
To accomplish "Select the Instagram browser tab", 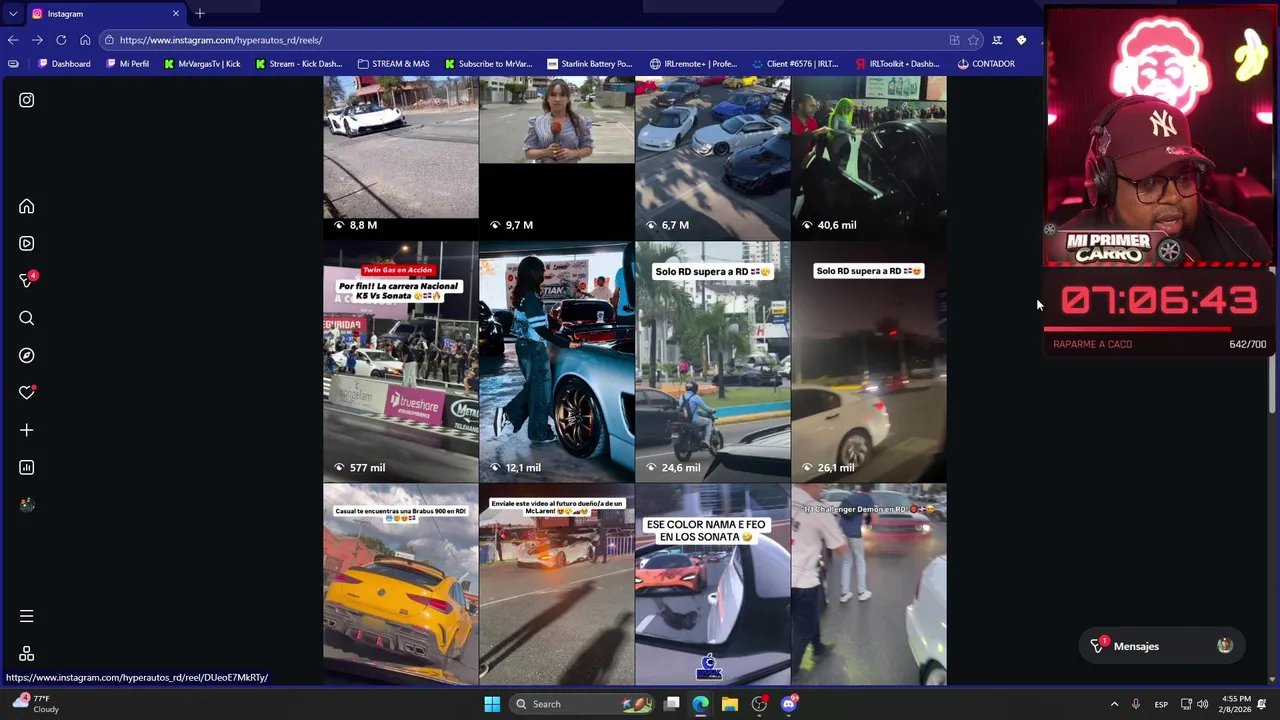I will click(105, 13).
